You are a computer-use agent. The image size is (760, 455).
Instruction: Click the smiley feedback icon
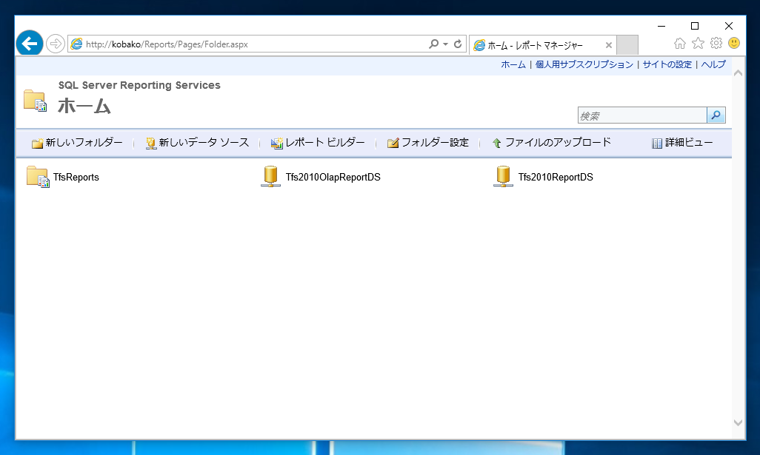click(734, 44)
